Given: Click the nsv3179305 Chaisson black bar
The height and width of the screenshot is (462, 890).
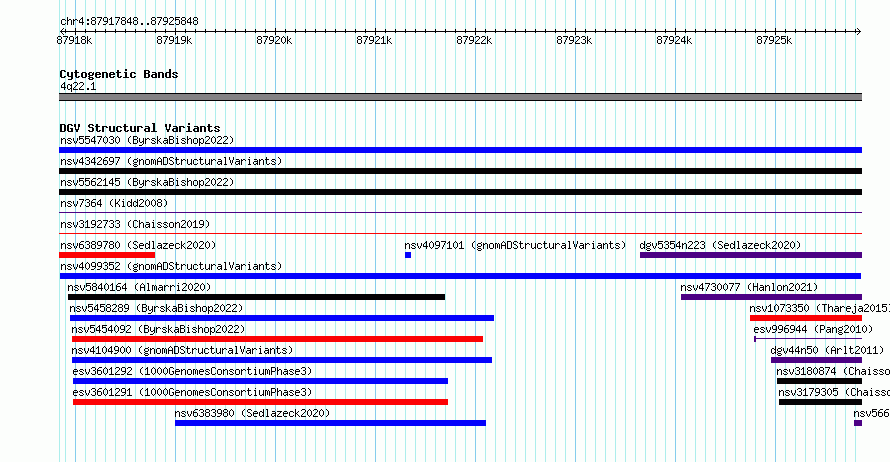Looking at the screenshot, I should click(x=820, y=402).
